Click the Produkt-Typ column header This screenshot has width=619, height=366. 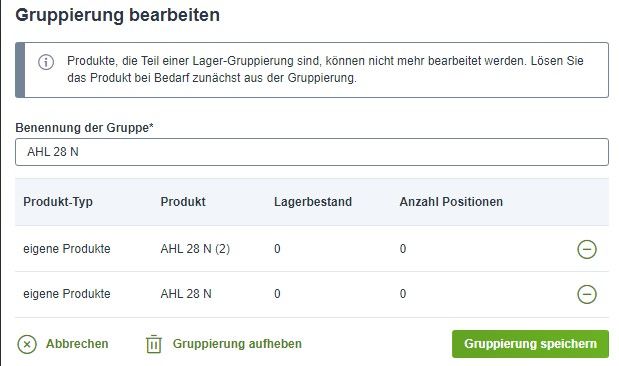(x=58, y=202)
